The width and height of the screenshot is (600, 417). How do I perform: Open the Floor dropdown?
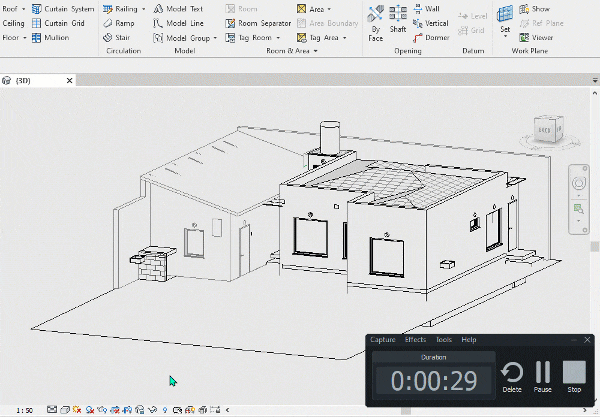[x=25, y=38]
